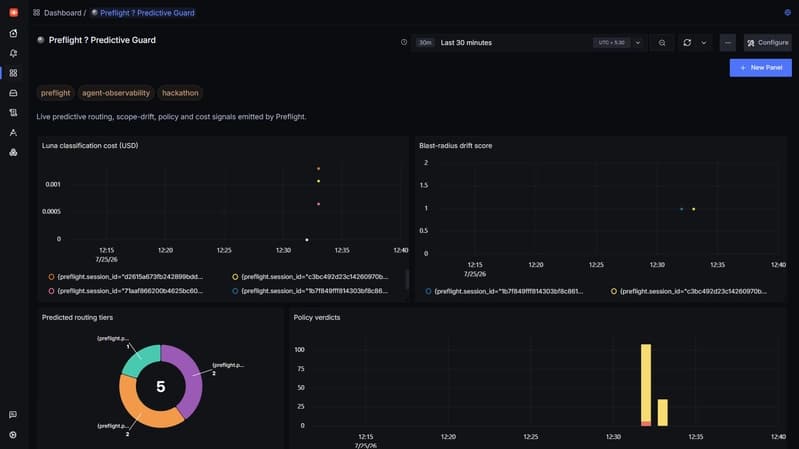
Task: Open the feedback chat icon in sidebar
Action: (x=13, y=414)
